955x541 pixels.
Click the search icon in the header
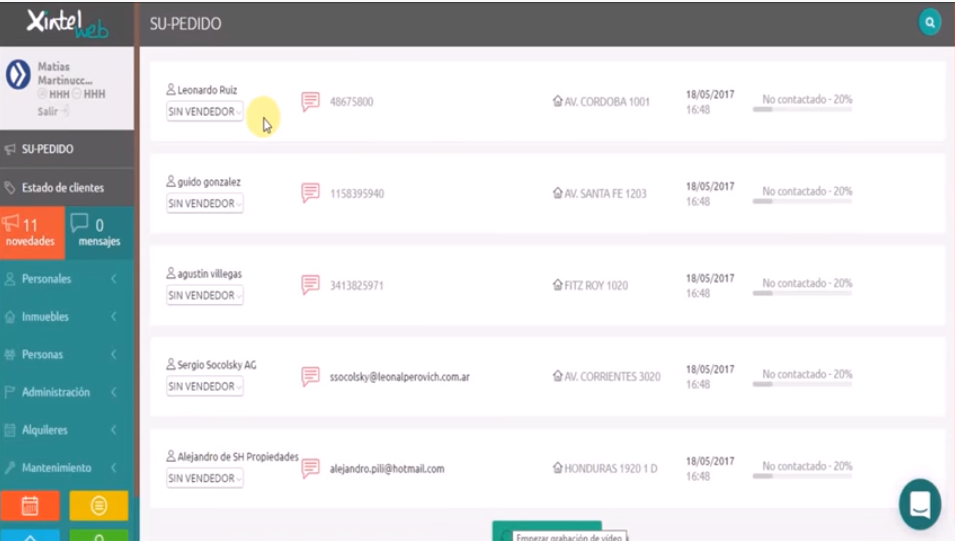(x=930, y=22)
